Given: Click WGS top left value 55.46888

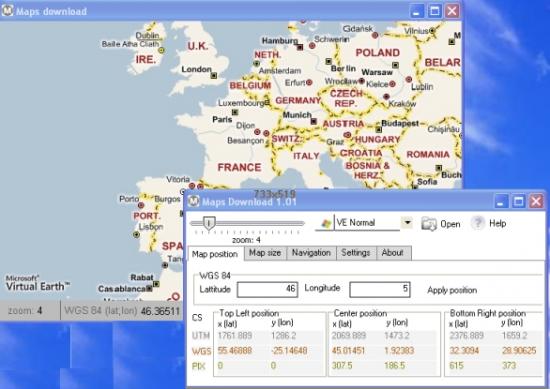Looking at the screenshot, I should pos(235,350).
